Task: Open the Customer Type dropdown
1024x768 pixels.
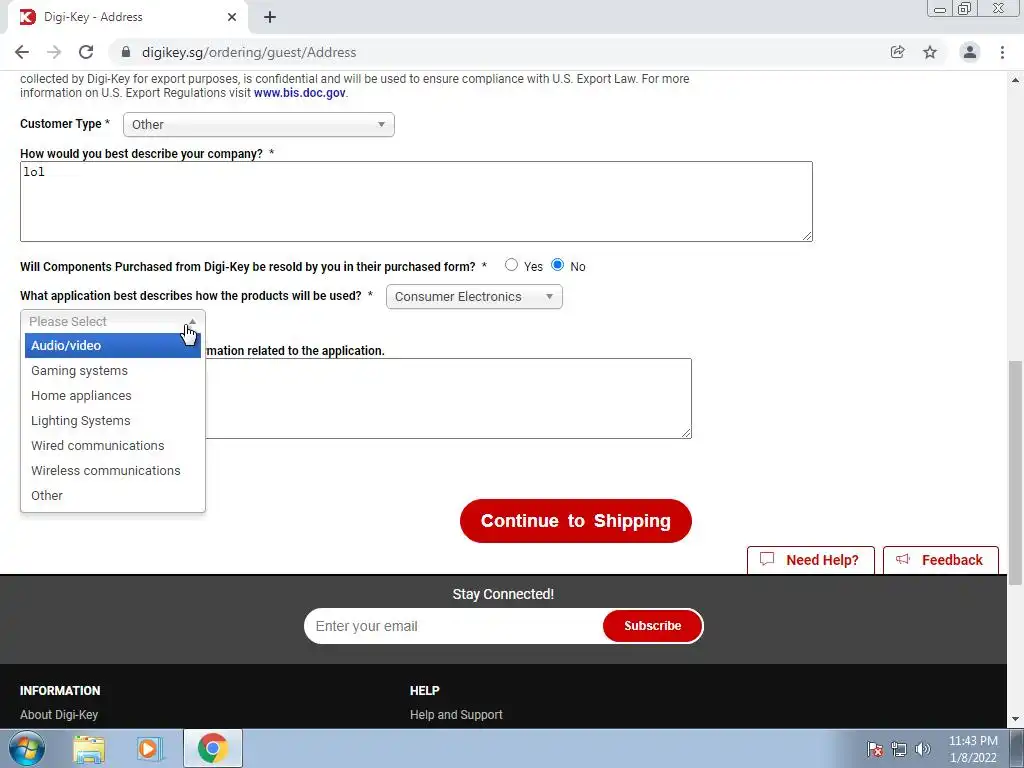Action: (x=259, y=125)
